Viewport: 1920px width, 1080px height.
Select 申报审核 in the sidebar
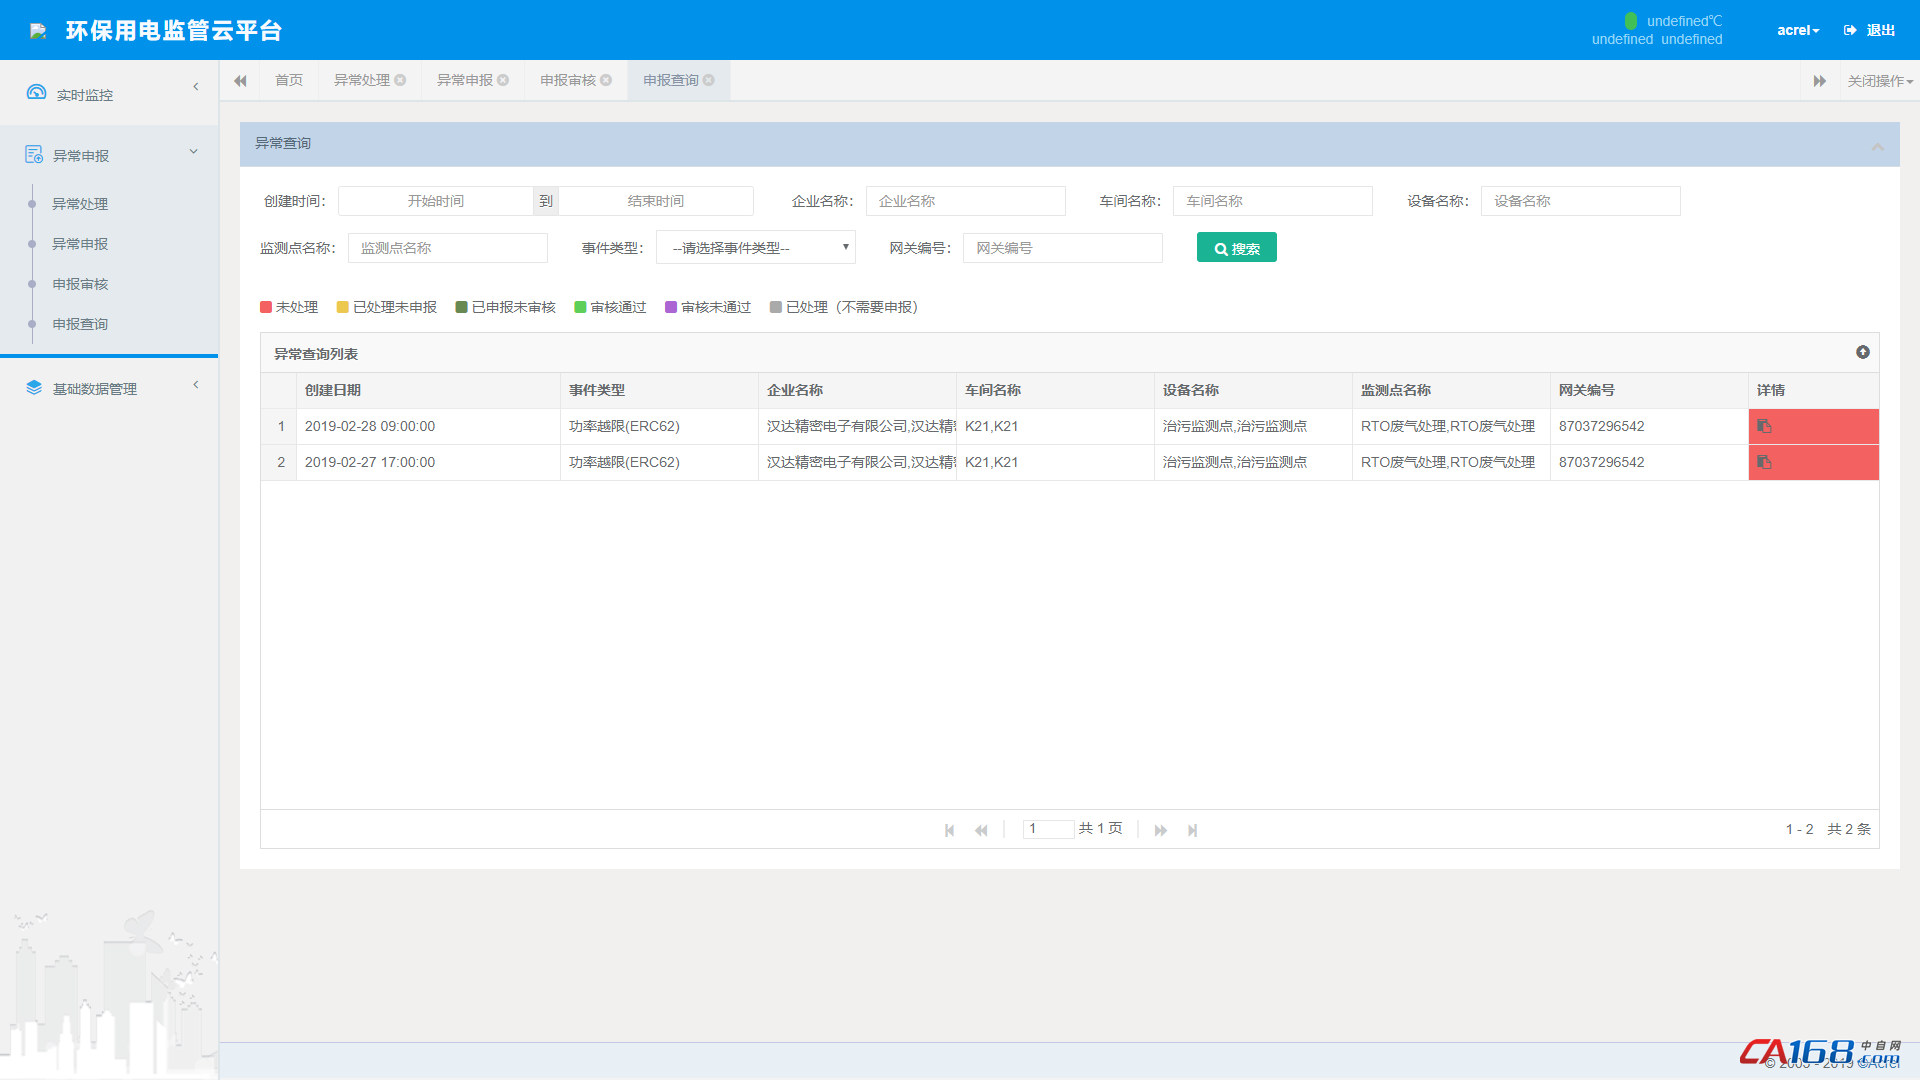(80, 284)
